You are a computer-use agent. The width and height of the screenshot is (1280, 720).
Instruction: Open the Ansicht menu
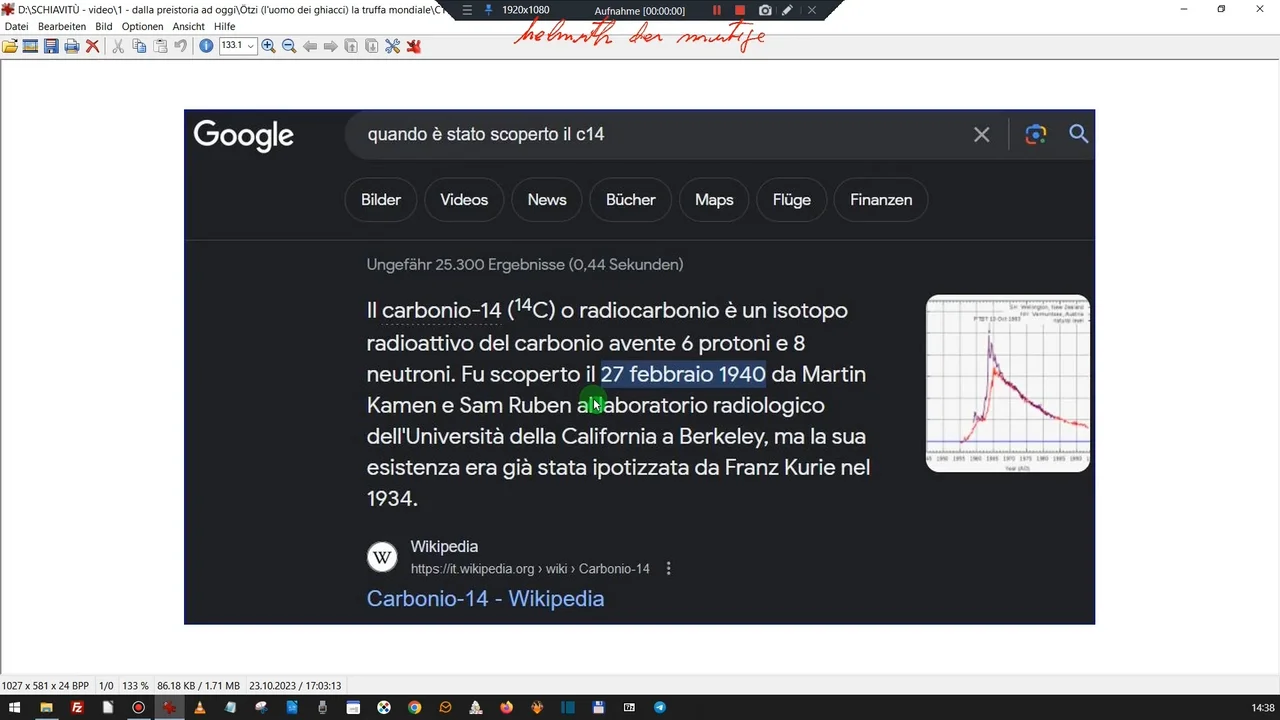[189, 27]
